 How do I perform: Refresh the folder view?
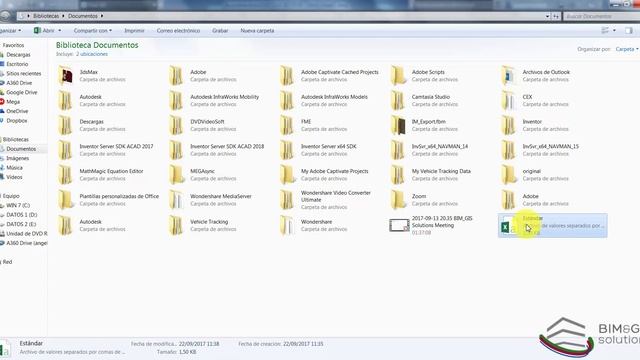coord(556,16)
